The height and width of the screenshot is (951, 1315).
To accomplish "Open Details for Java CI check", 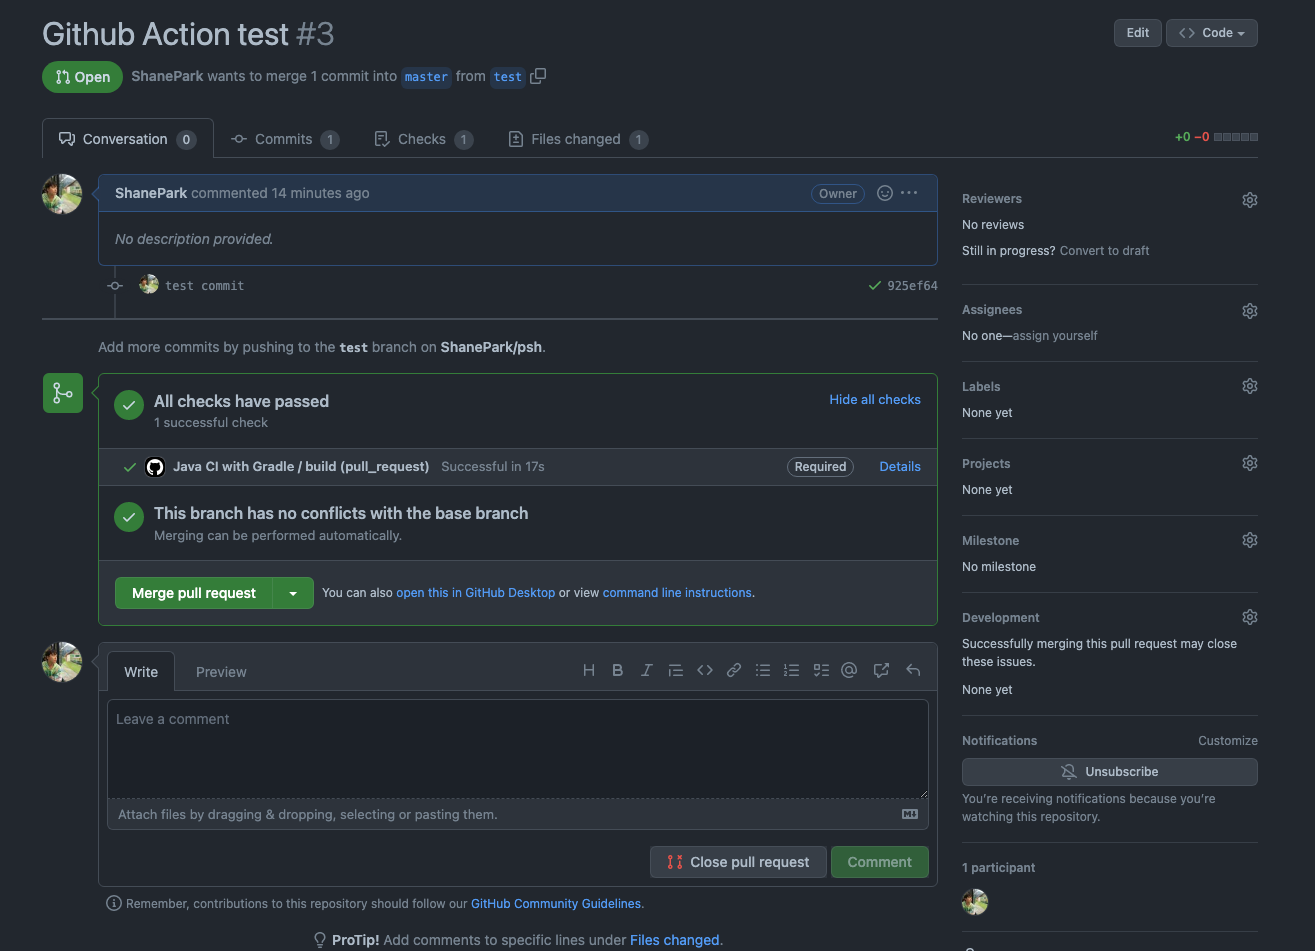I will click(x=900, y=467).
